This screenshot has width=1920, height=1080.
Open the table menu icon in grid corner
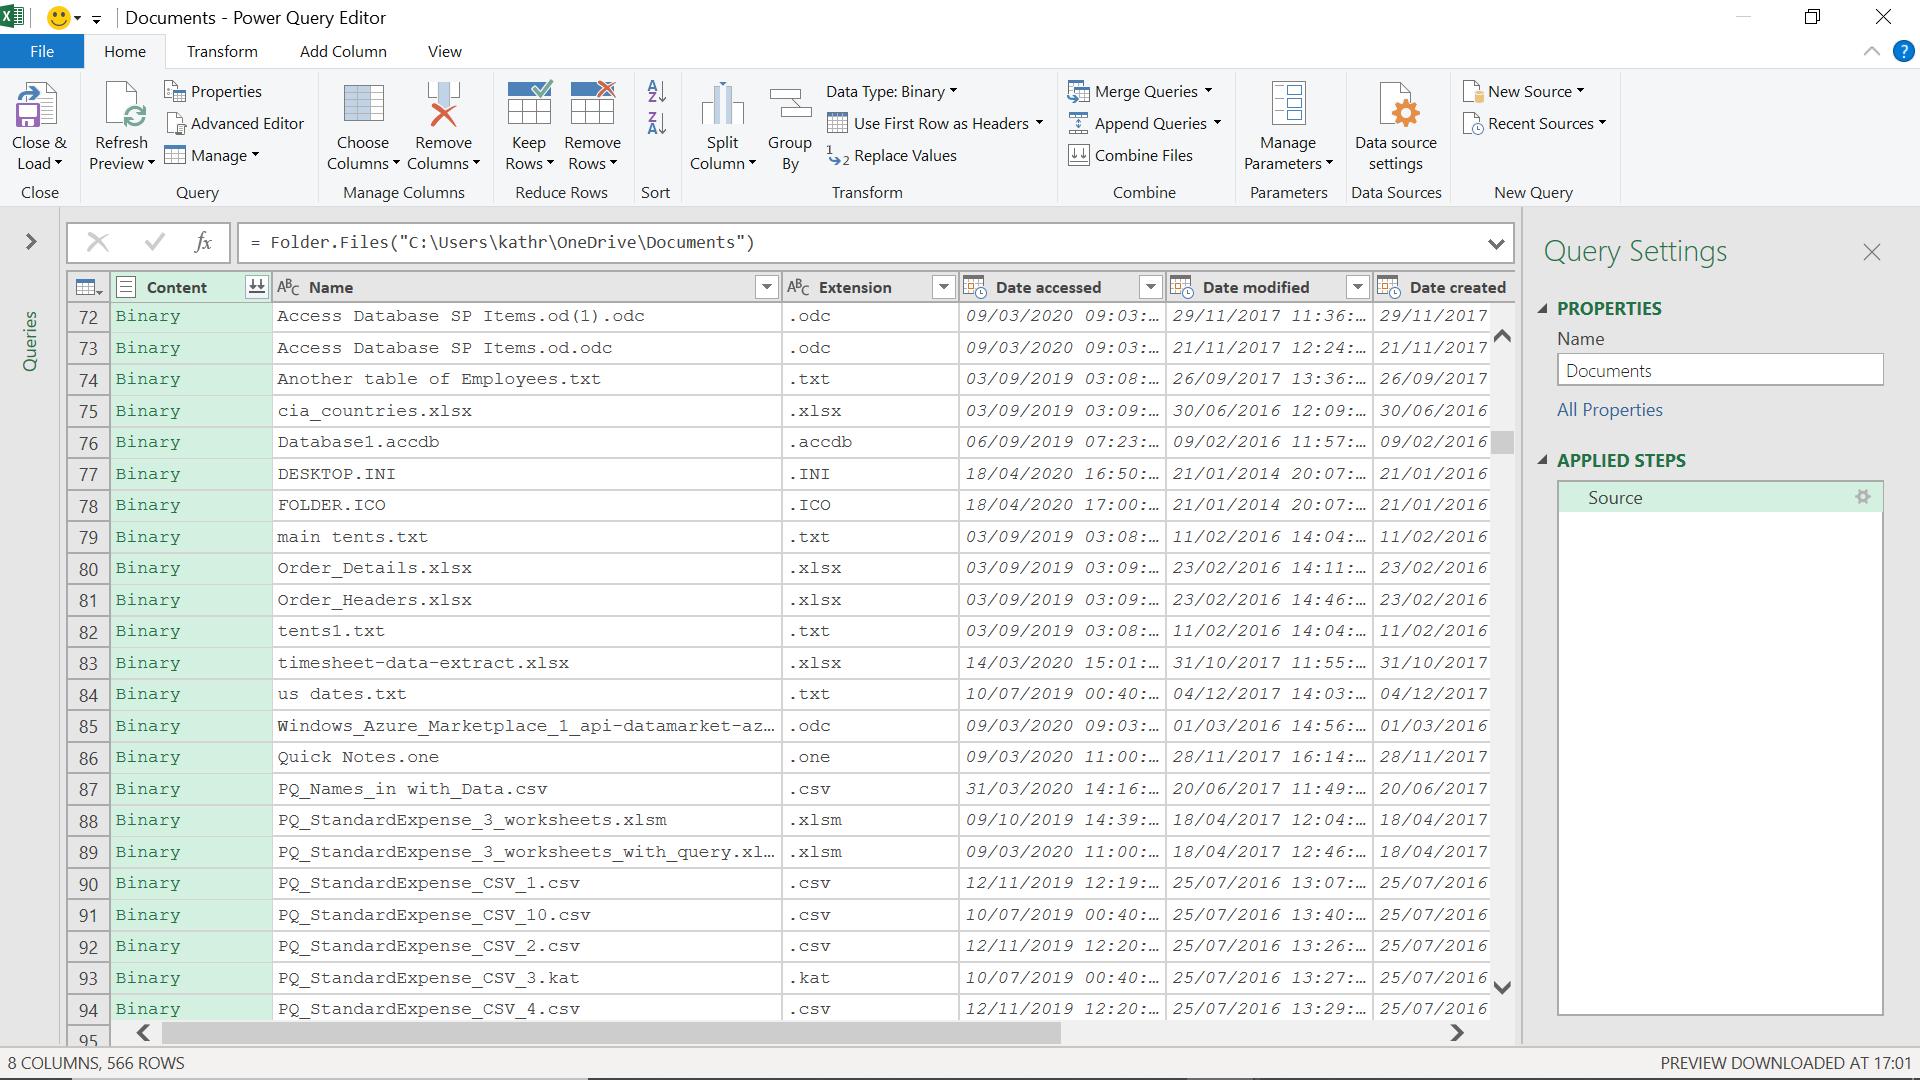[x=88, y=288]
